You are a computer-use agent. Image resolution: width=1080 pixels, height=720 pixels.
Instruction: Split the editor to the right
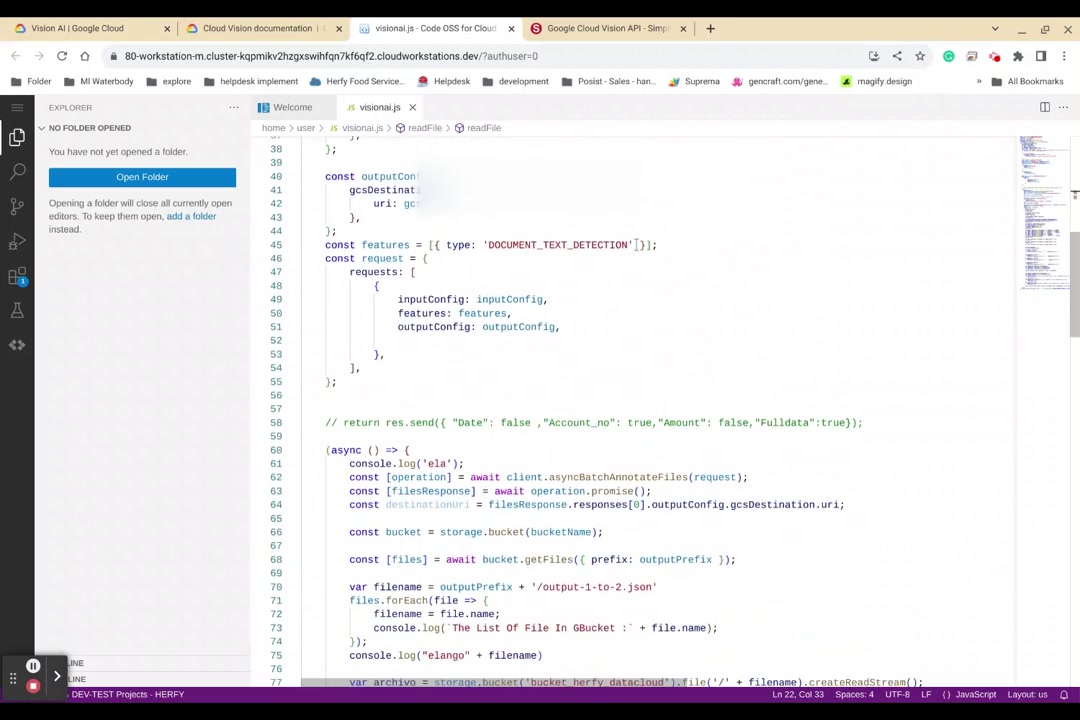pos(1045,107)
